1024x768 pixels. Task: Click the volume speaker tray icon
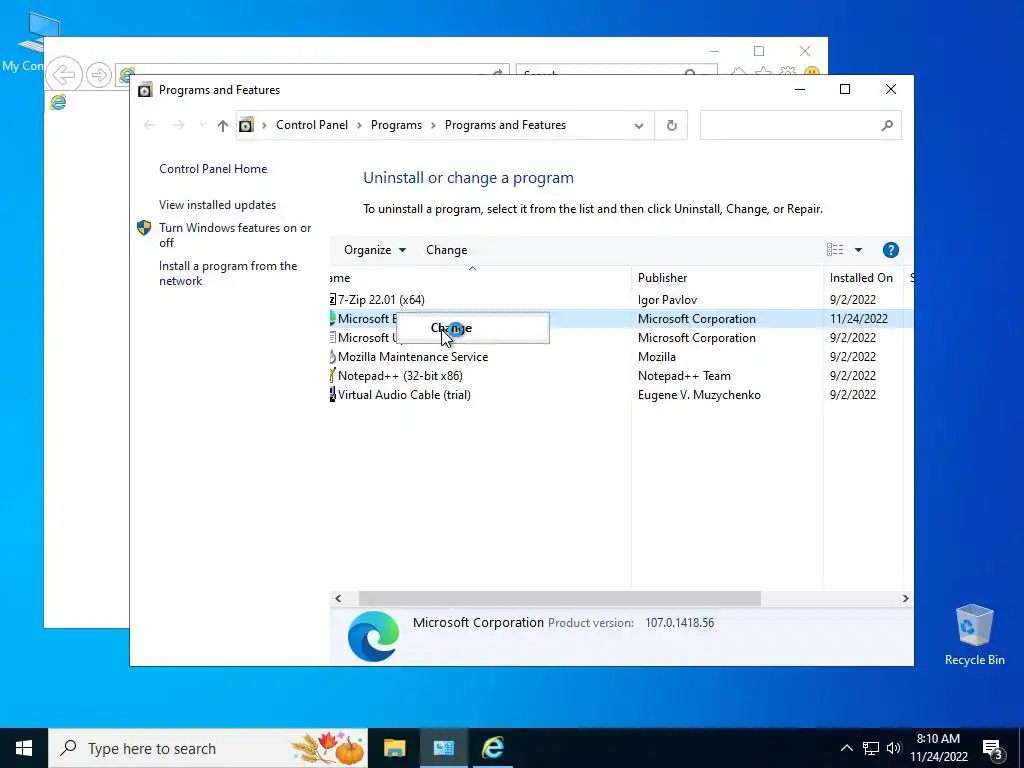[894, 748]
